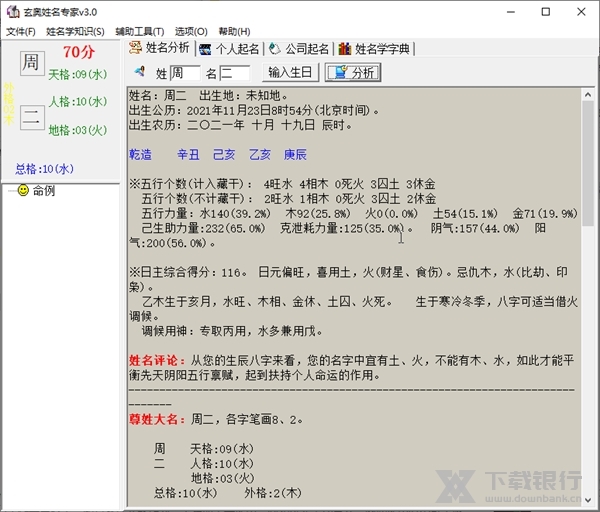This screenshot has width=600, height=512.
Task: Click the 70分 score text
Action: coord(79,52)
